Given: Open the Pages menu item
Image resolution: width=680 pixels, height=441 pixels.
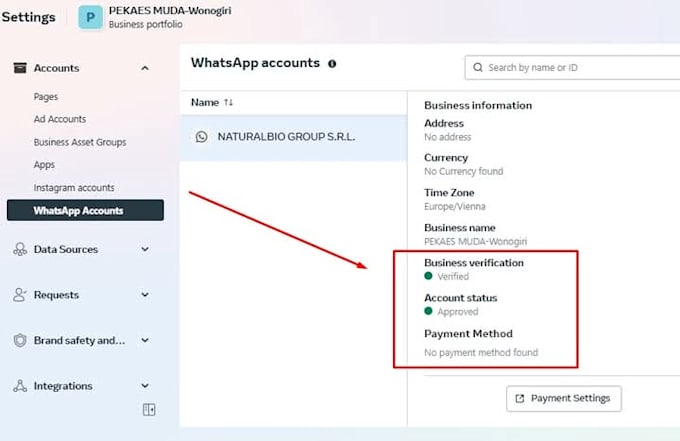Looking at the screenshot, I should 46,97.
